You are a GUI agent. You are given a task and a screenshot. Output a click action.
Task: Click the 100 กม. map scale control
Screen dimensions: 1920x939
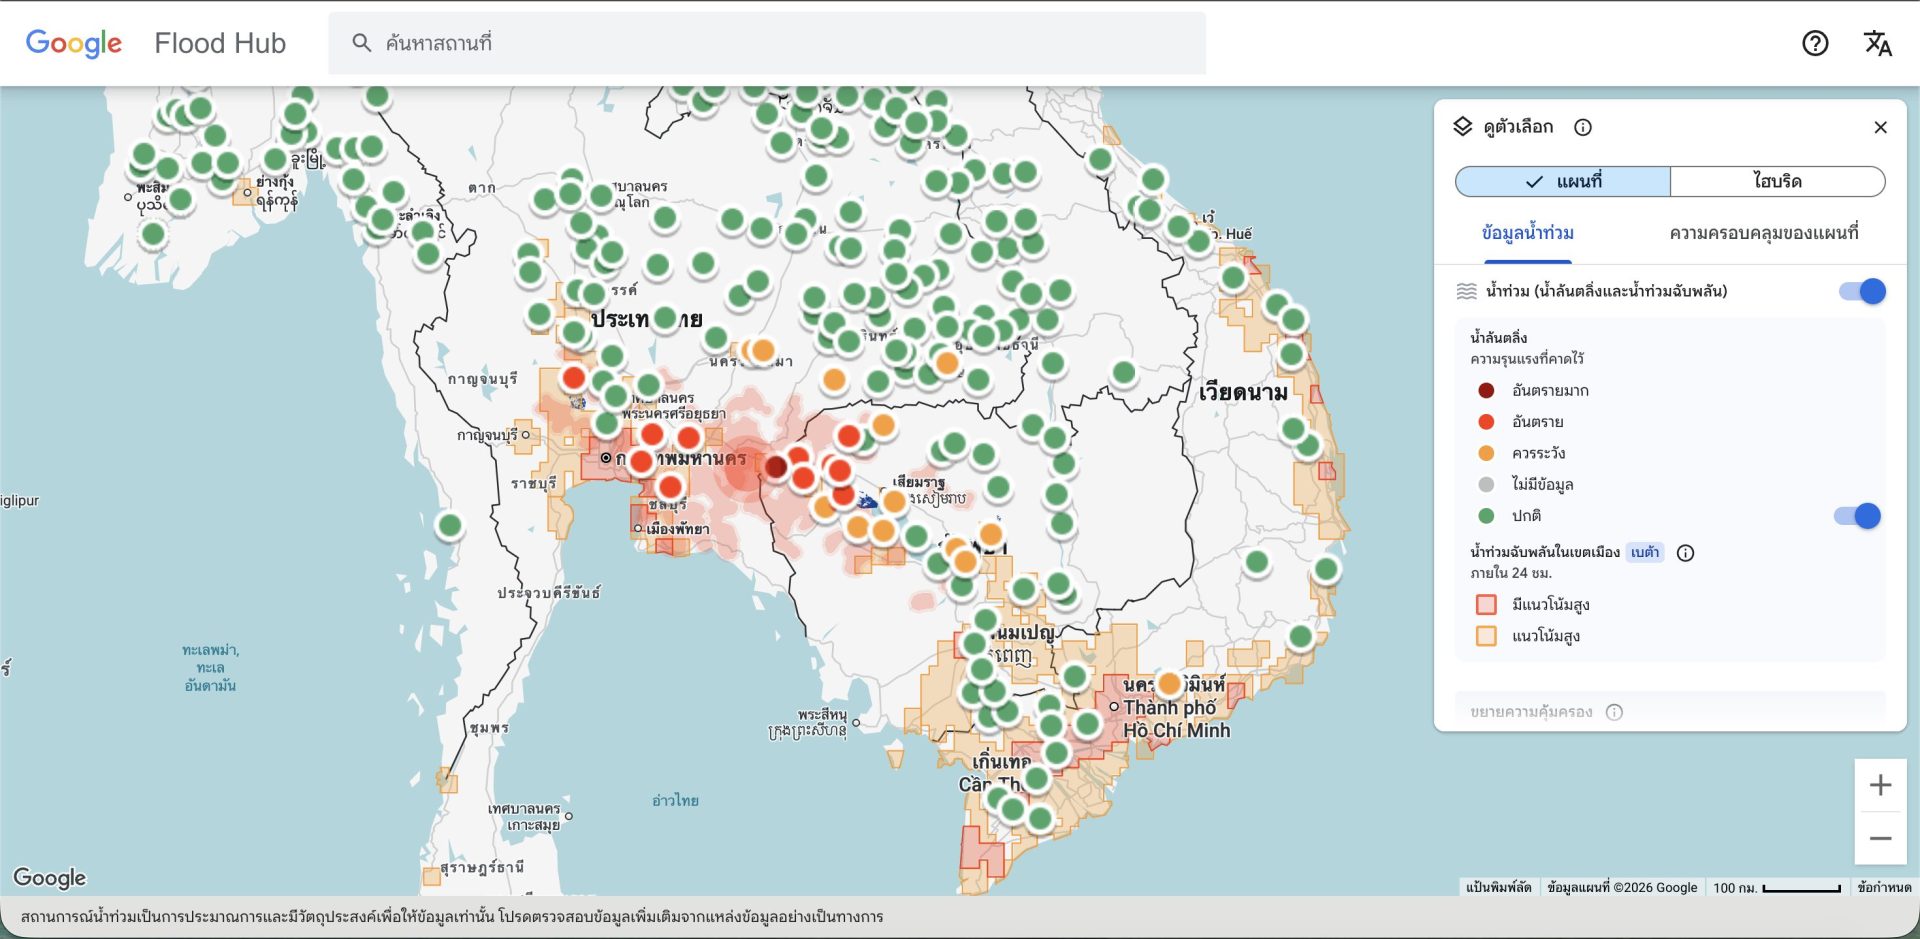coord(1776,887)
